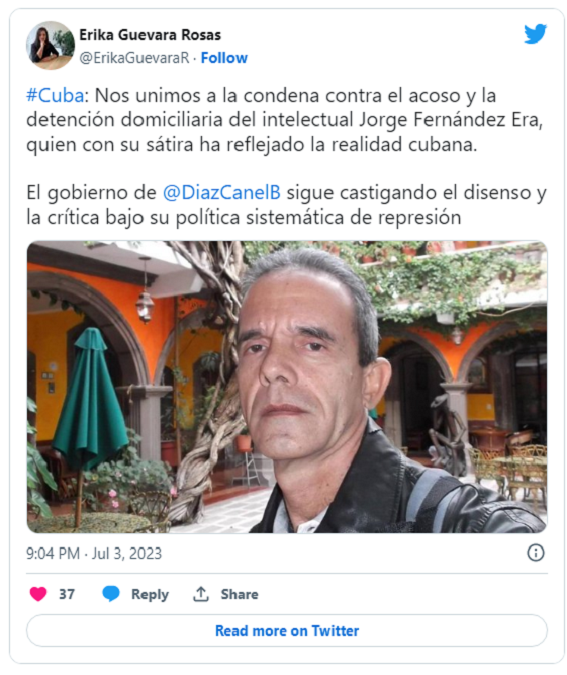Viewport: 567px width, 675px height.
Task: Open the tweet info circle icon
Action: click(x=536, y=553)
